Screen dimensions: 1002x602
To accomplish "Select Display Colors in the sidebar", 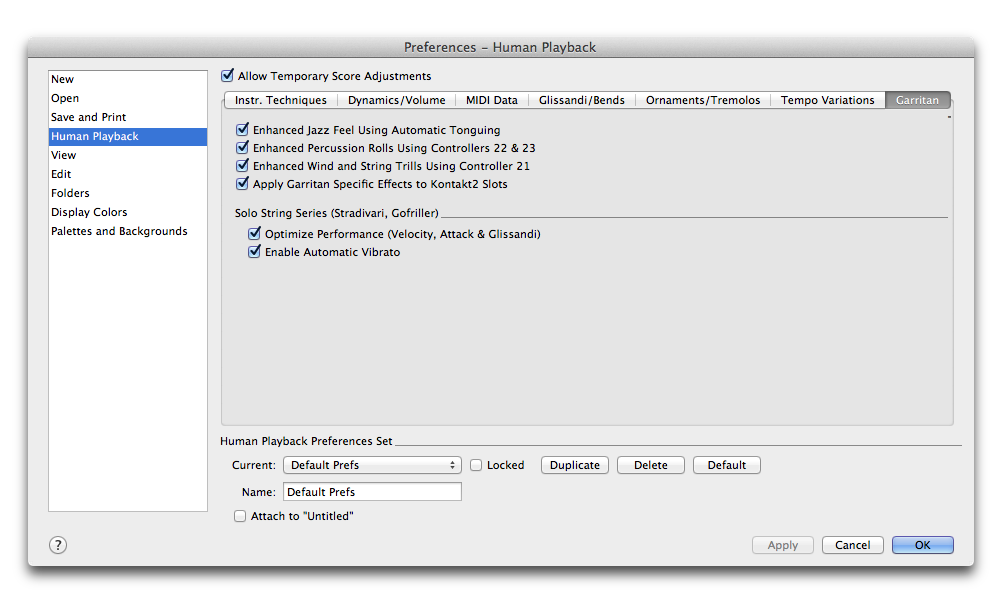I will pyautogui.click(x=89, y=212).
